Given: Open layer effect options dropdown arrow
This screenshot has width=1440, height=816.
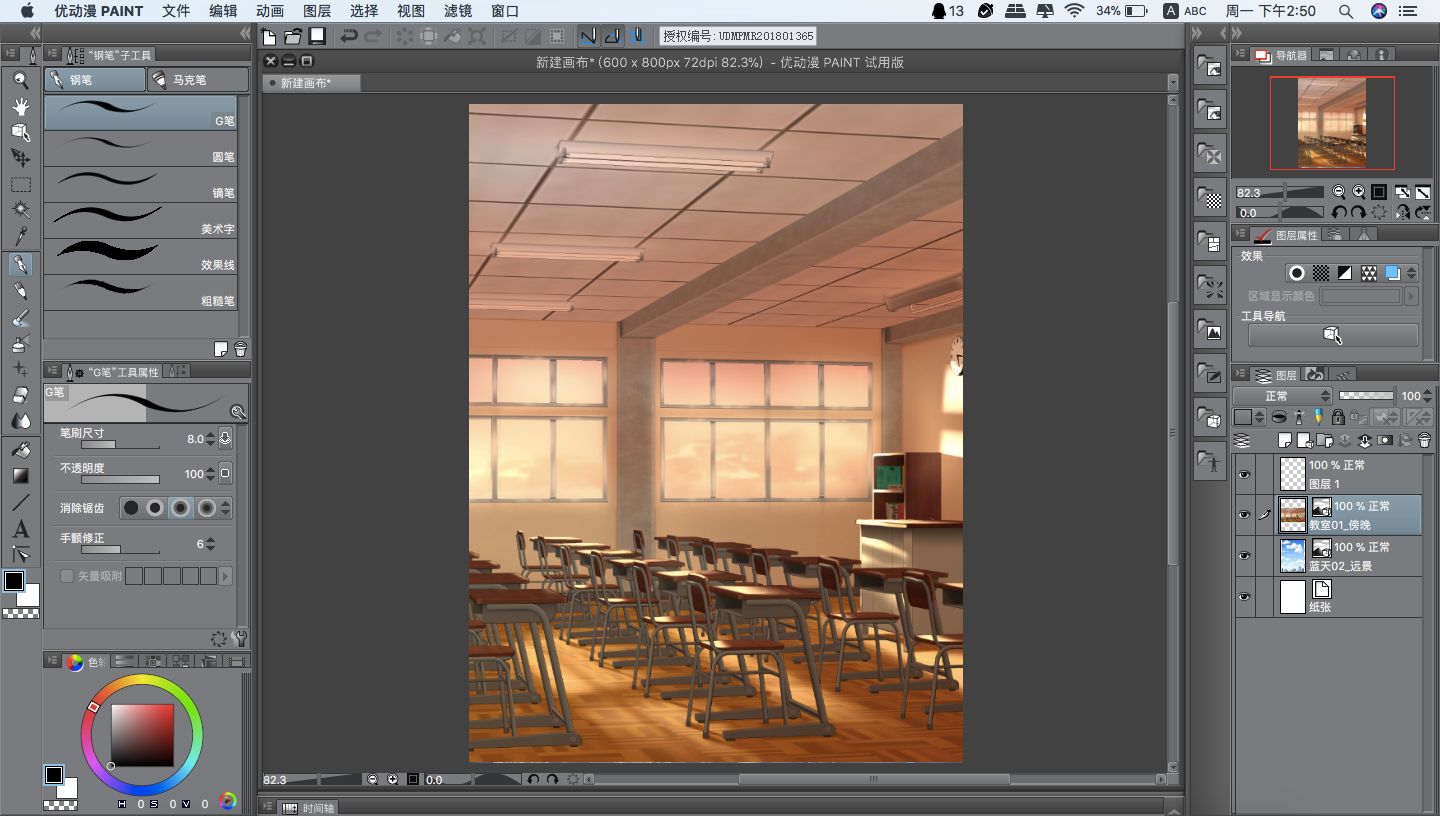Looking at the screenshot, I should coord(1411,273).
